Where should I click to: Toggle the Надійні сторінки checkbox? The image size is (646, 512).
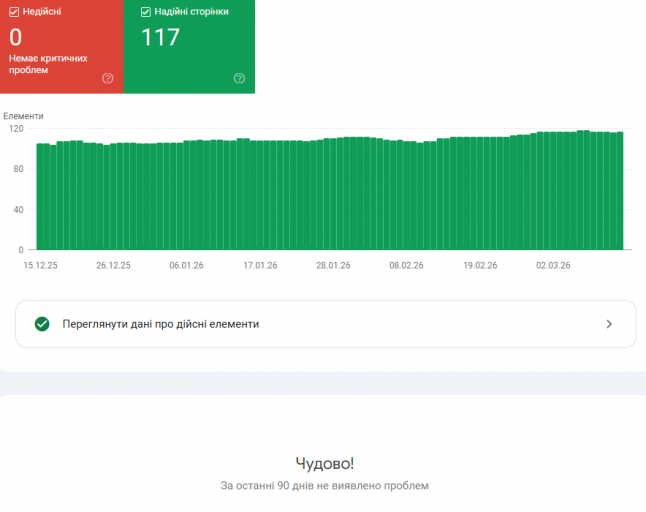tap(145, 12)
